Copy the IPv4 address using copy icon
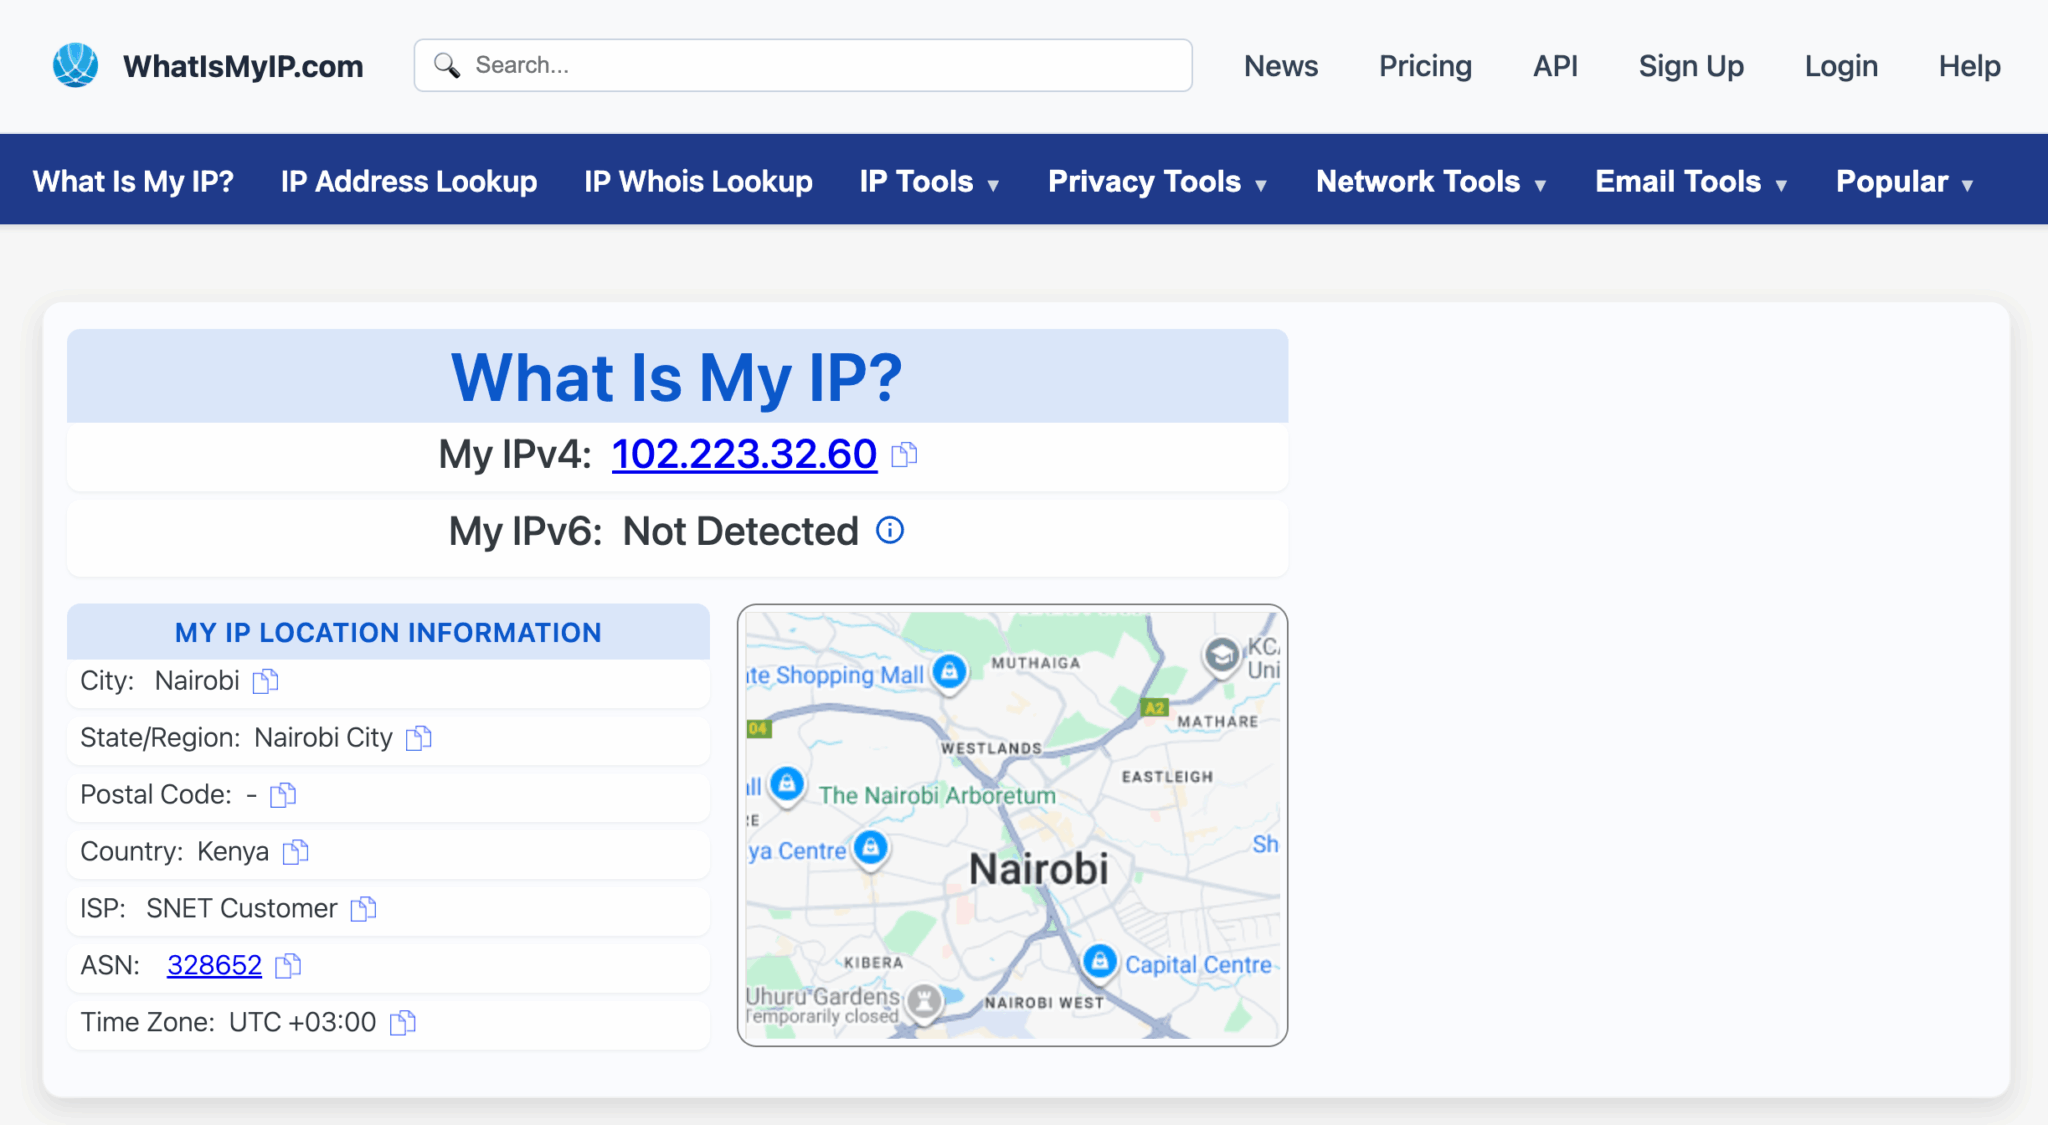Viewport: 2048px width, 1125px height. [x=903, y=455]
